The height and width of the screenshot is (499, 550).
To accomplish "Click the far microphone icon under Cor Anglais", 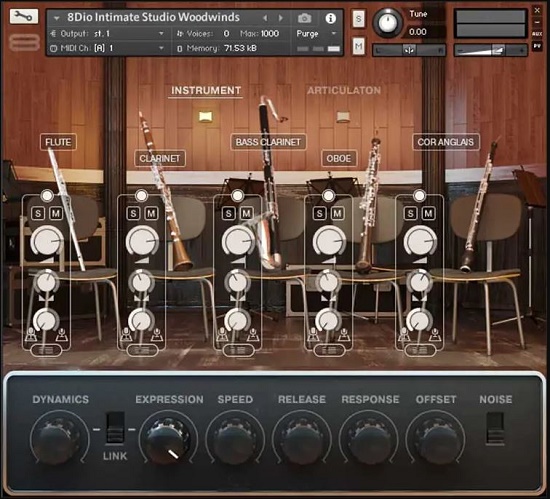I will (x=434, y=335).
